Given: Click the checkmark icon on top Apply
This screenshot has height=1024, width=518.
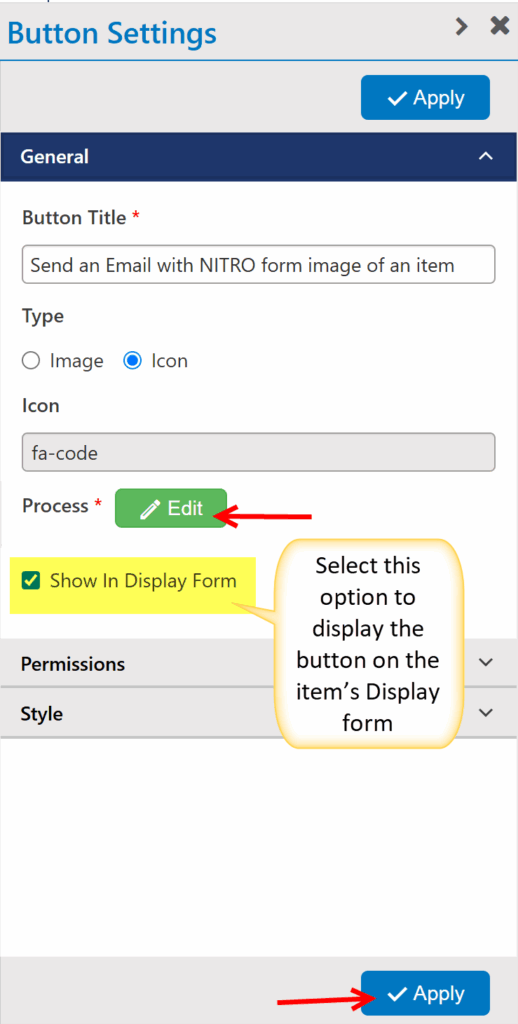Looking at the screenshot, I should pyautogui.click(x=397, y=98).
